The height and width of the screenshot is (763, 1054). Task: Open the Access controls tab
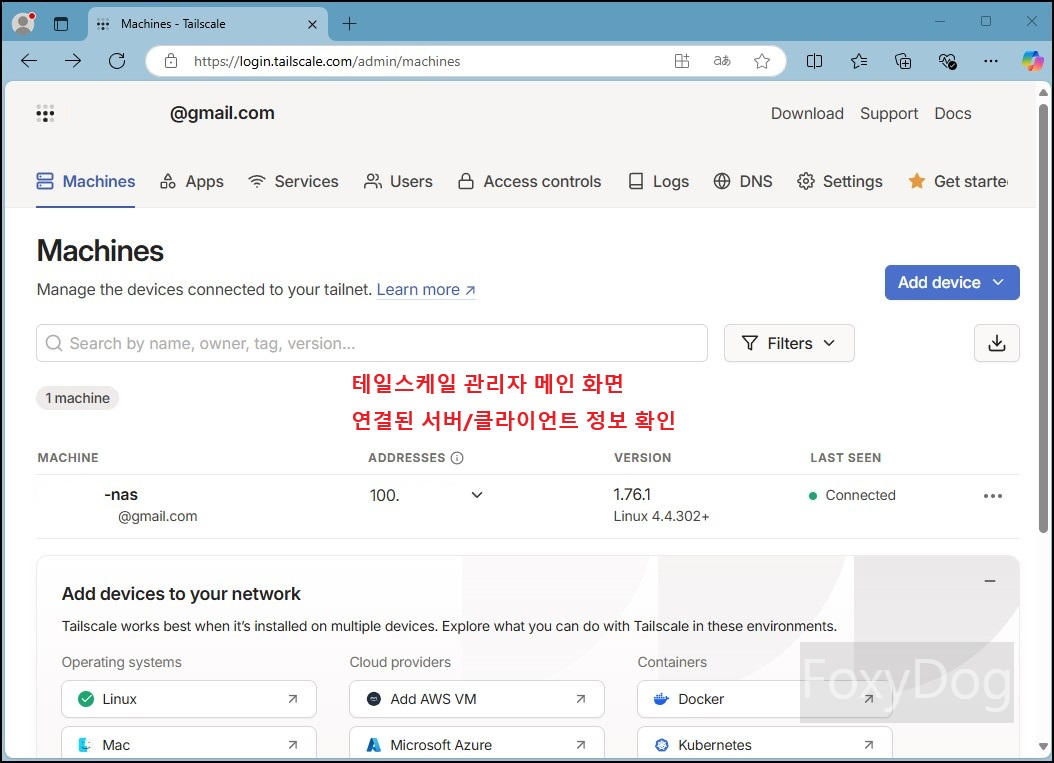click(x=529, y=182)
